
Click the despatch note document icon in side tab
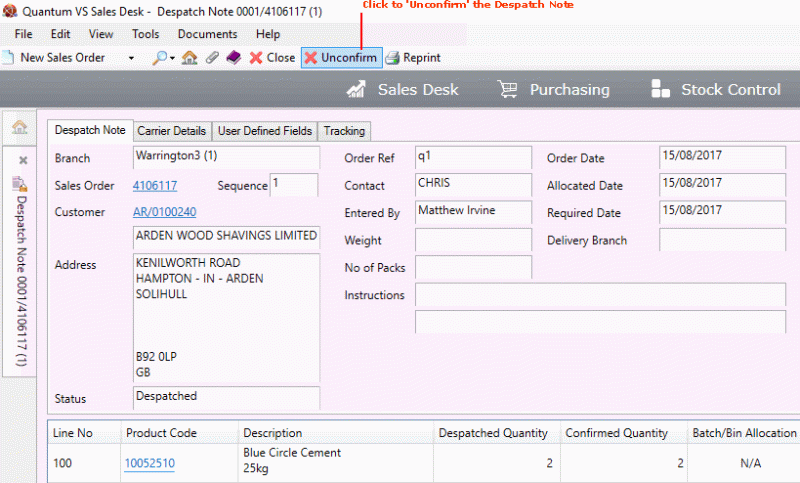pyautogui.click(x=19, y=183)
